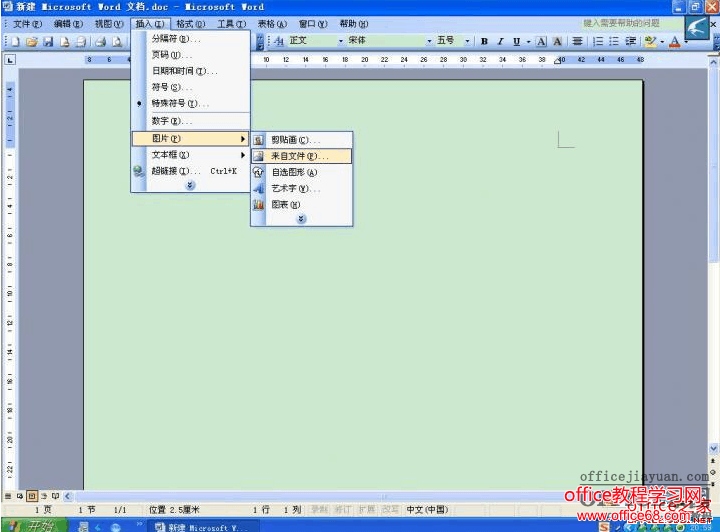
Task: Expand the picture submenu's hidden items chevron
Action: point(301,219)
